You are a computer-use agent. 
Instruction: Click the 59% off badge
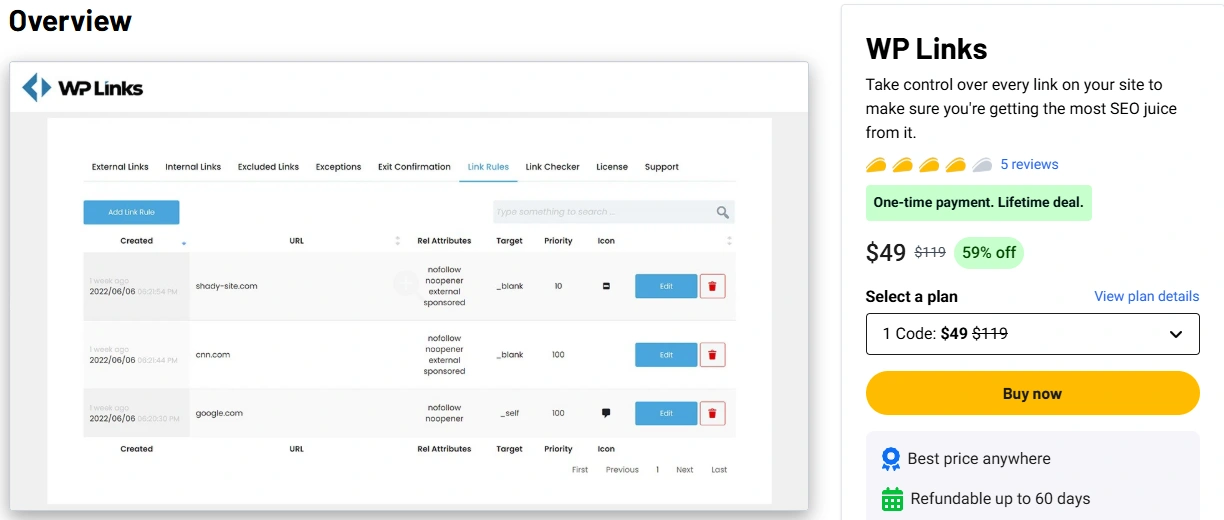(x=989, y=253)
